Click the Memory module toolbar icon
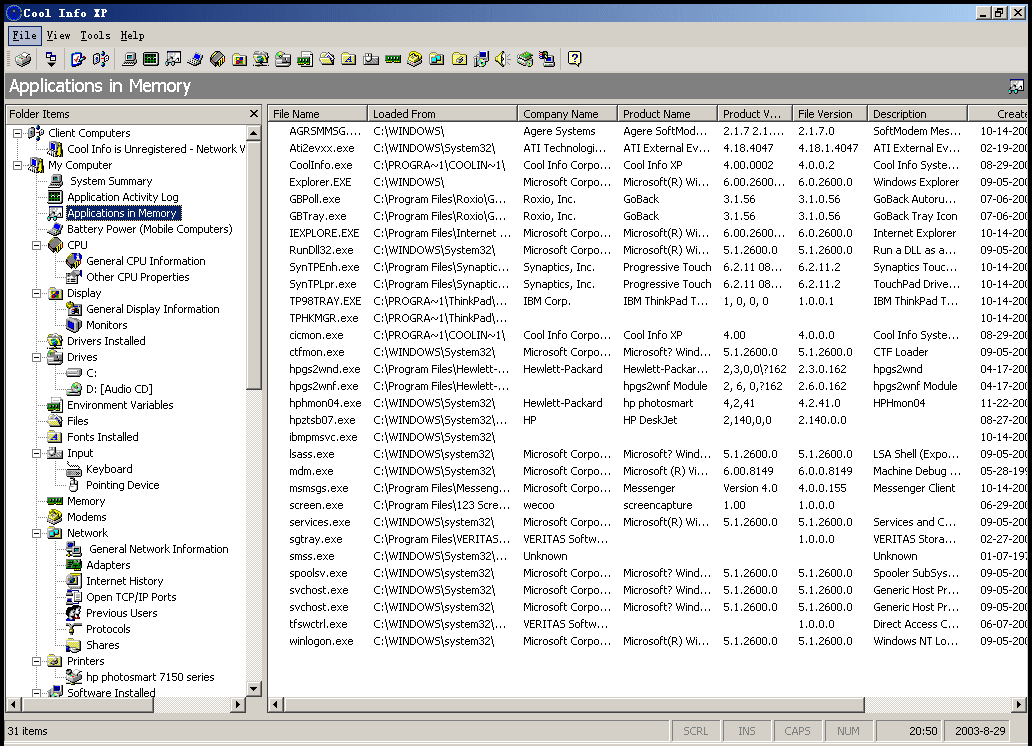The height and width of the screenshot is (746, 1032). click(x=393, y=59)
